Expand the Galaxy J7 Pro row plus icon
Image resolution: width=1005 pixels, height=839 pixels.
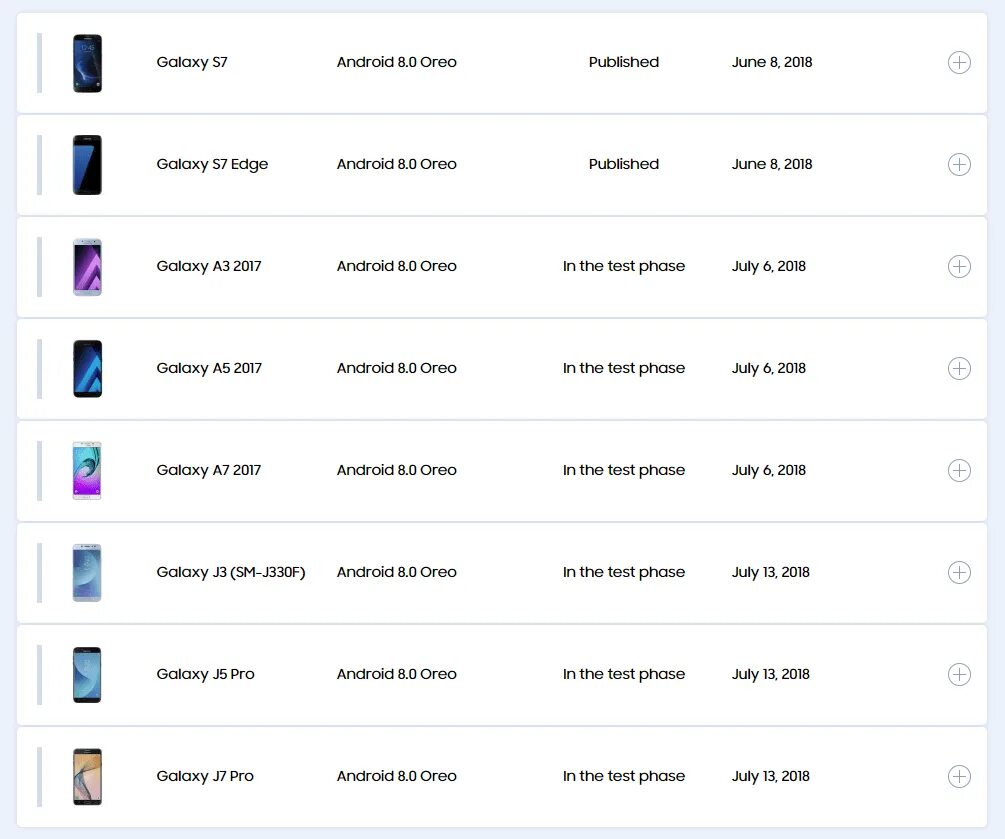[x=959, y=776]
